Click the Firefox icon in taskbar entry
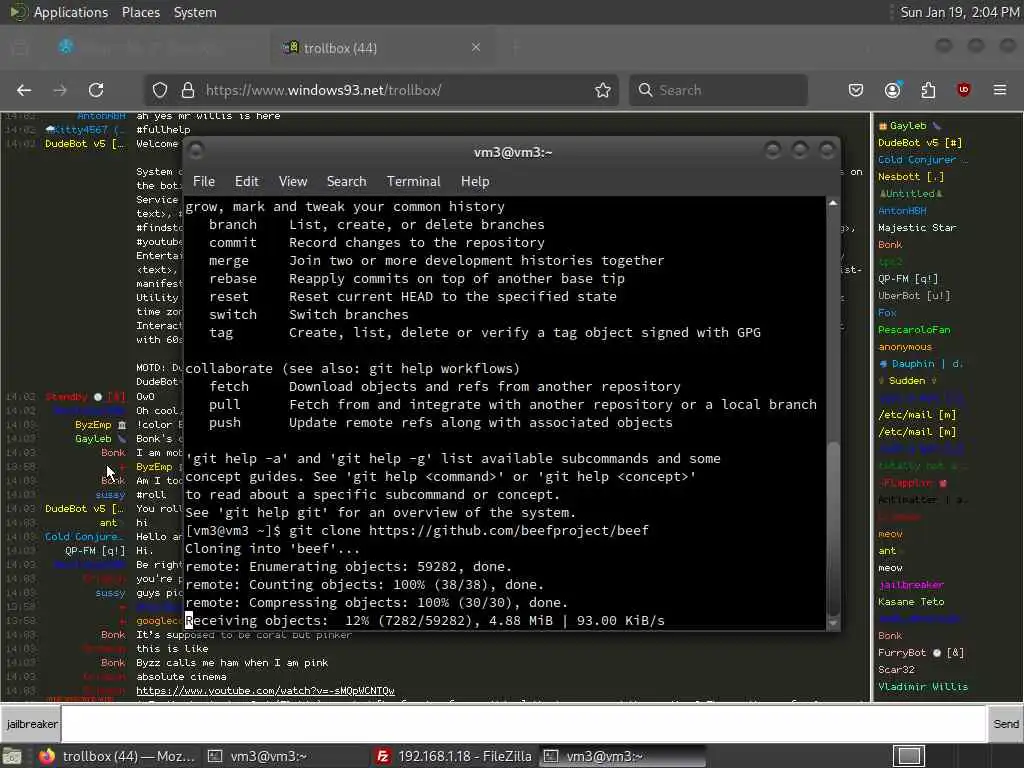This screenshot has width=1024, height=768. [x=47, y=756]
